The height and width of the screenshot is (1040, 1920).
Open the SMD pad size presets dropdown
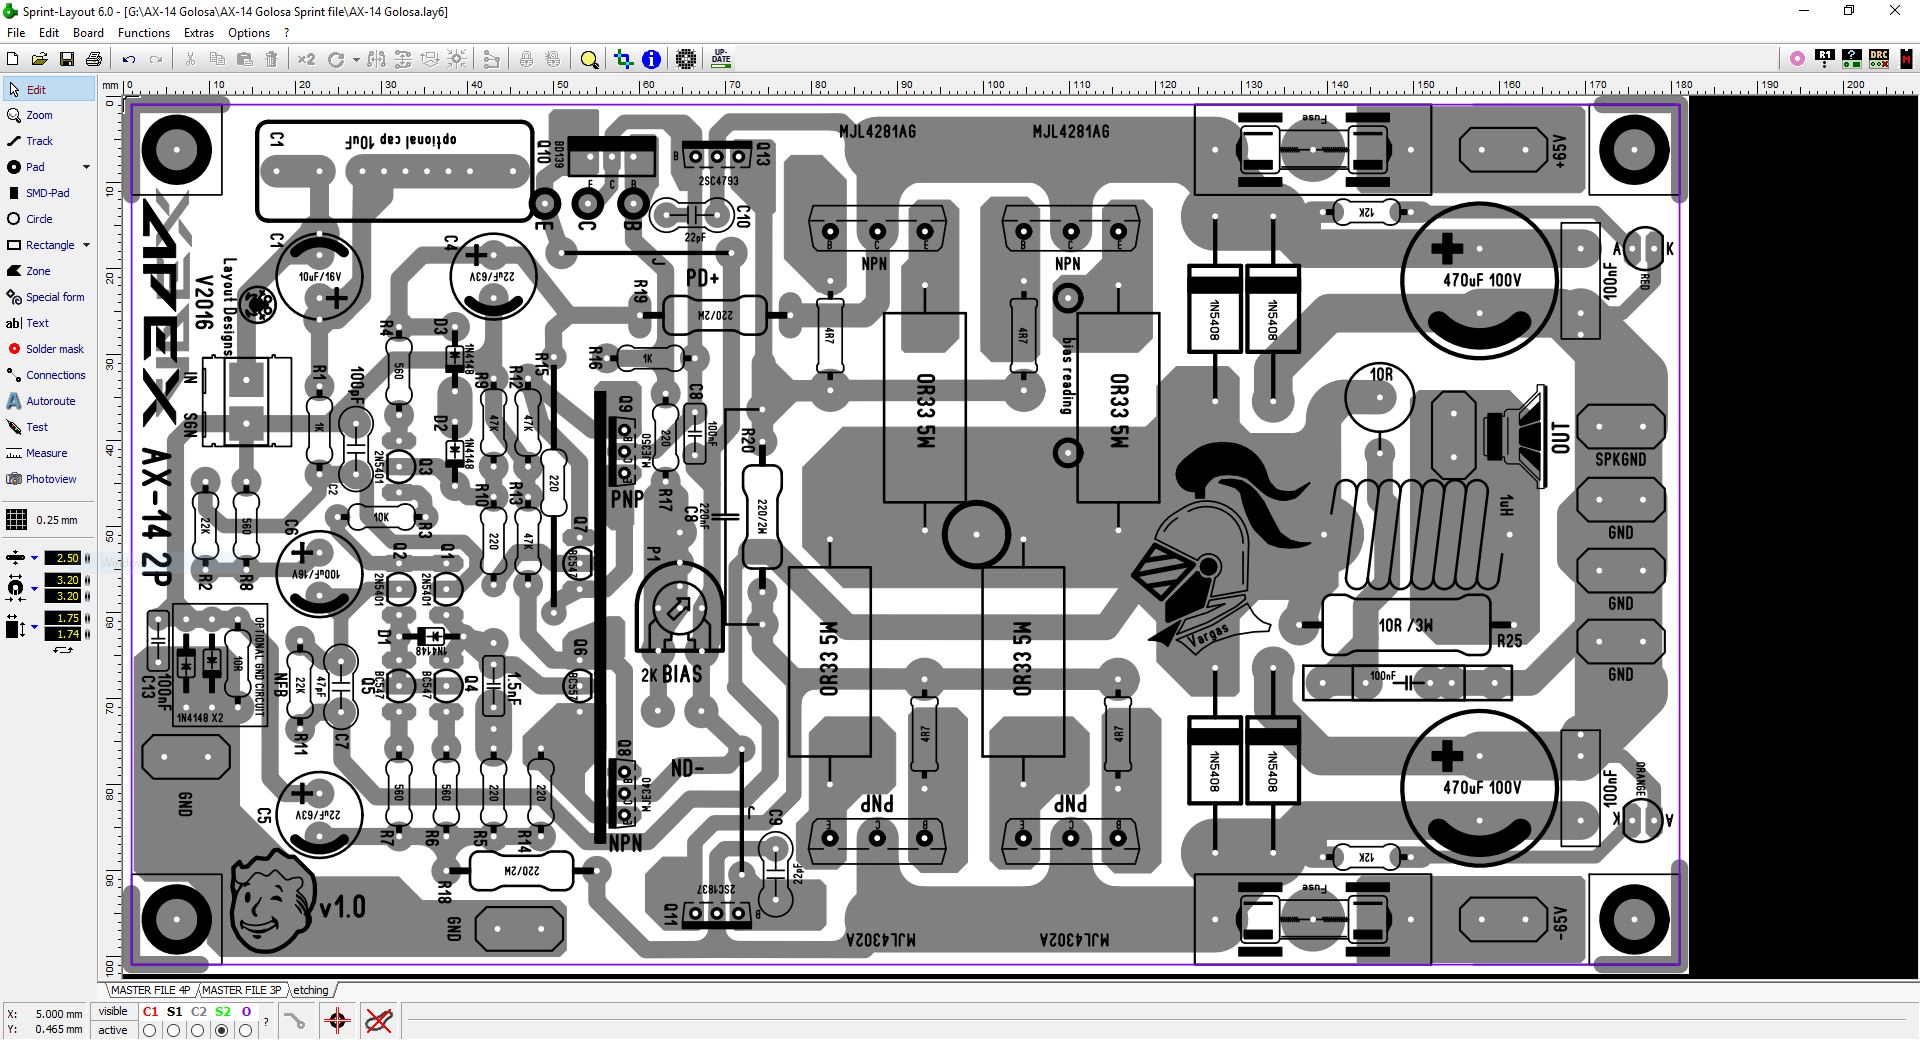[x=34, y=627]
